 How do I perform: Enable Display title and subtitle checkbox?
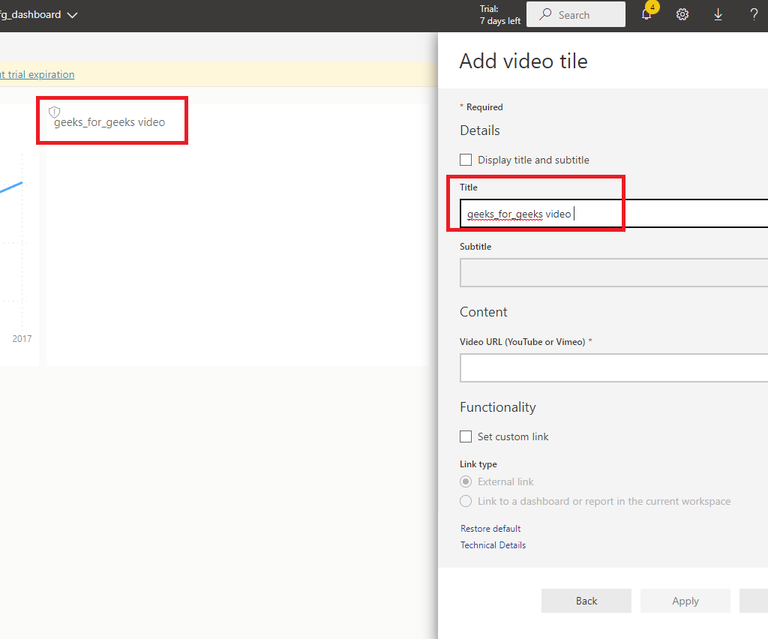(x=466, y=160)
